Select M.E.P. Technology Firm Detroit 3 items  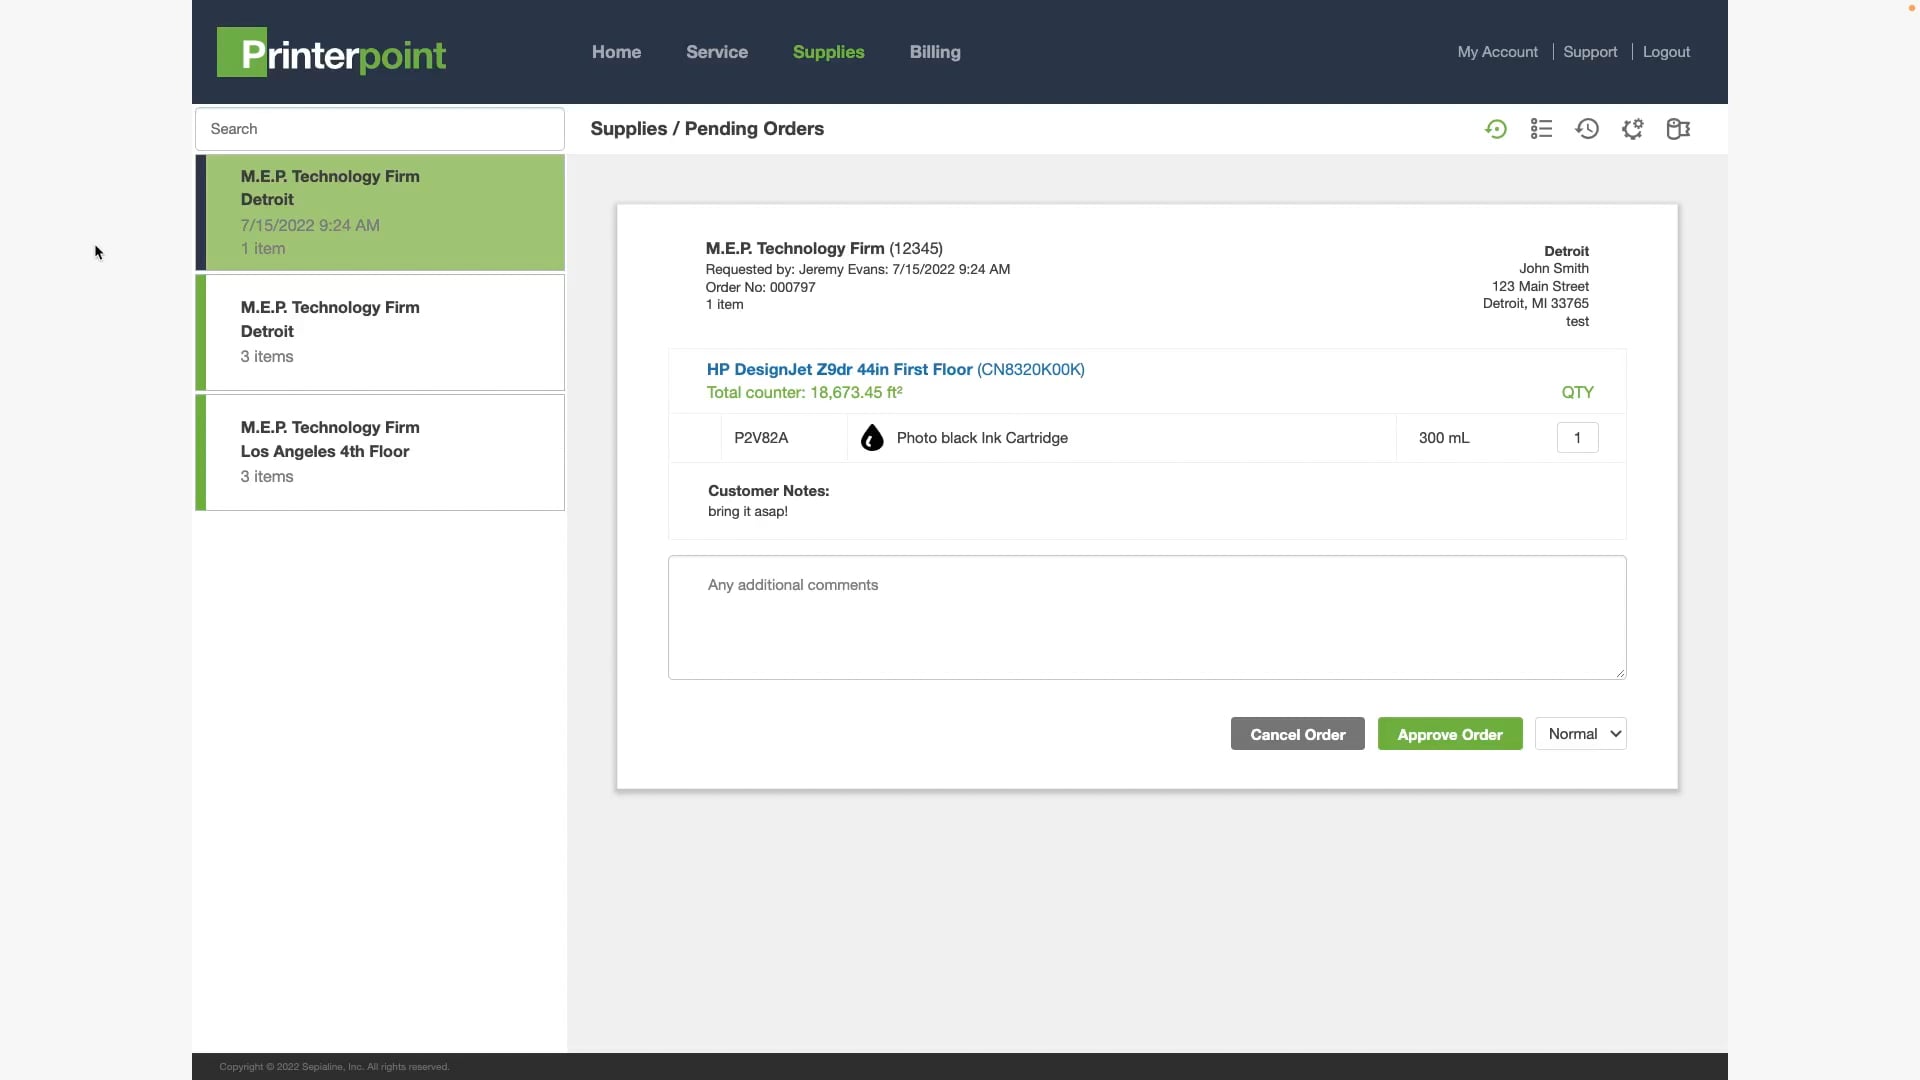pyautogui.click(x=381, y=331)
